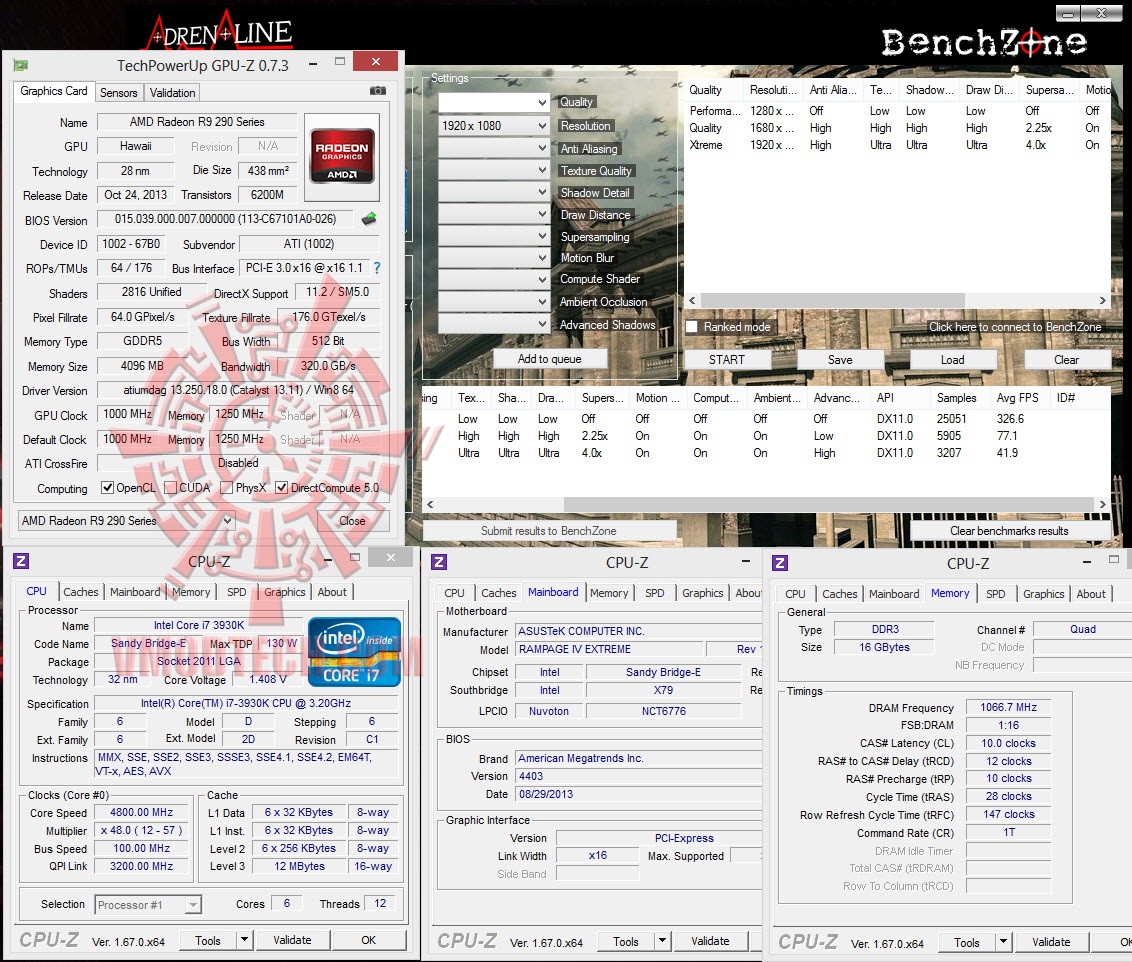The width and height of the screenshot is (1132, 962).
Task: Switch to the Validation tab in GPU-Z
Action: pyautogui.click(x=173, y=92)
